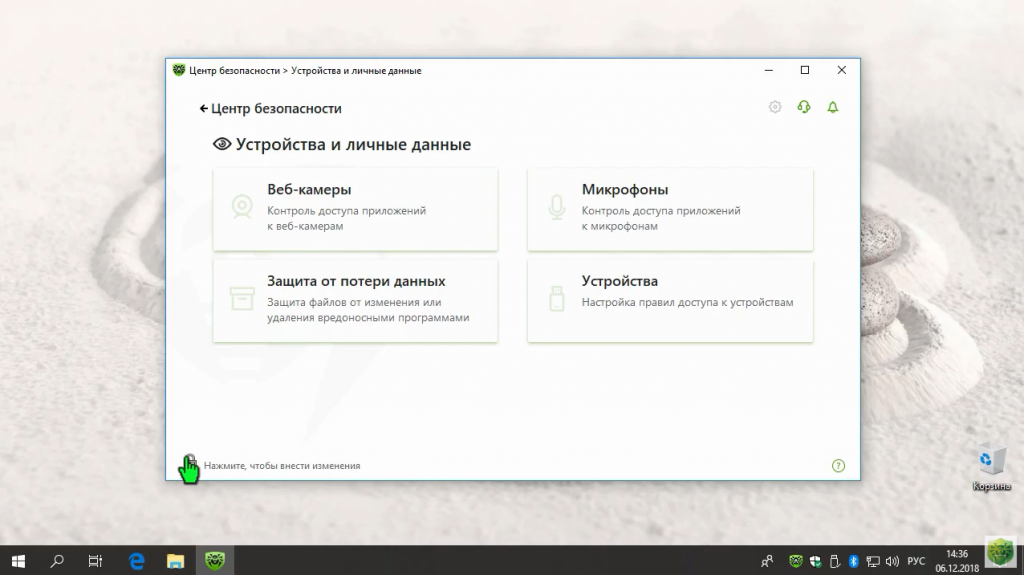
Task: Open the People icon in system tray
Action: pyautogui.click(x=767, y=561)
